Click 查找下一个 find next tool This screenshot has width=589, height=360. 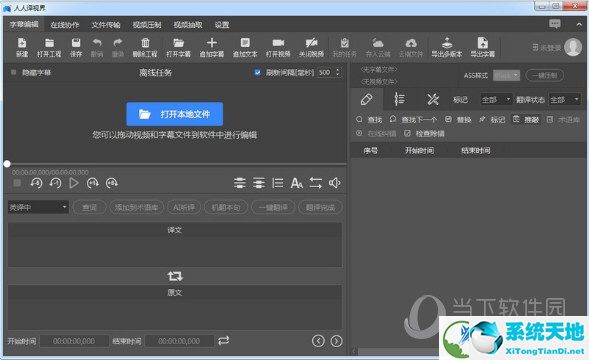(413, 119)
